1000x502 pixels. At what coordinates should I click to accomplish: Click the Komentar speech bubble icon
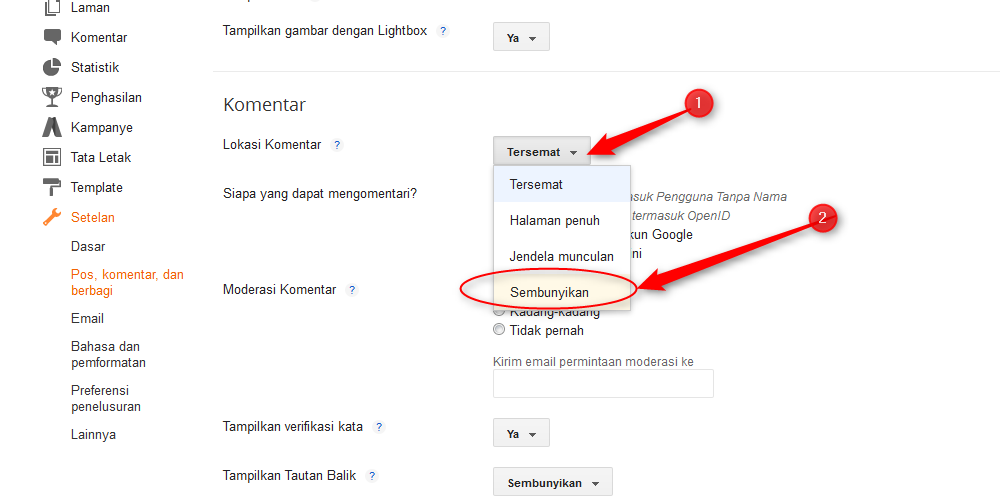click(52, 37)
